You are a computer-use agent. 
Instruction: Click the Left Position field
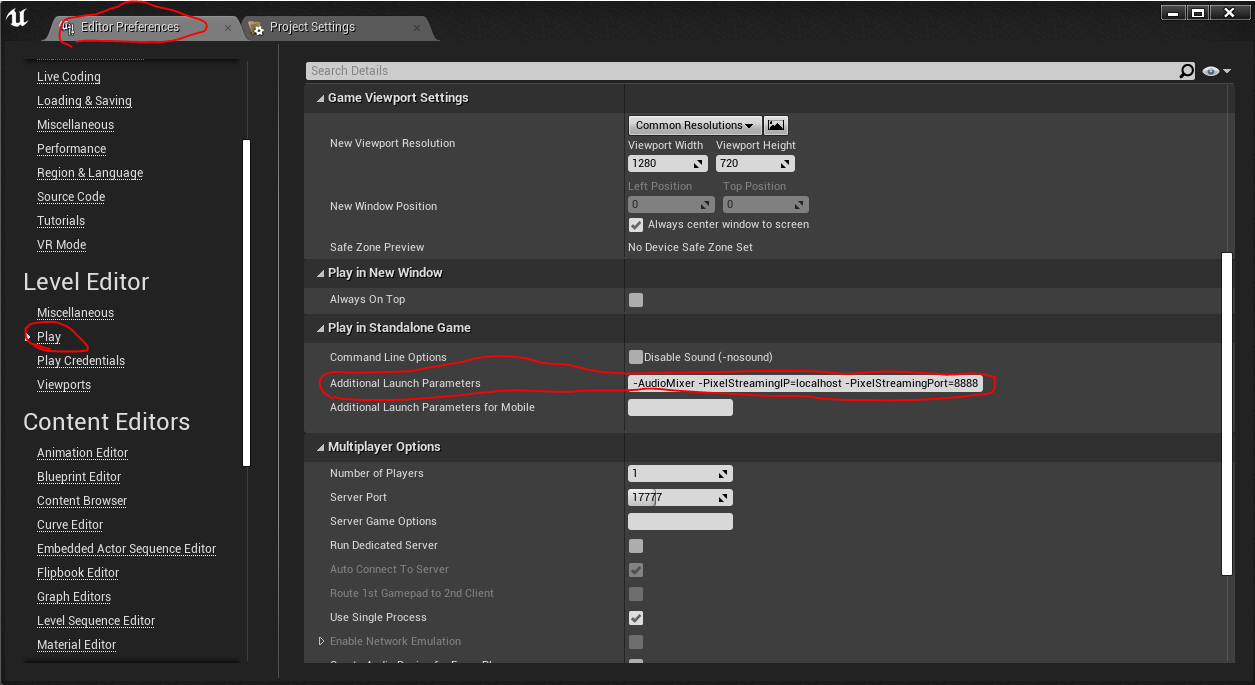tap(671, 204)
